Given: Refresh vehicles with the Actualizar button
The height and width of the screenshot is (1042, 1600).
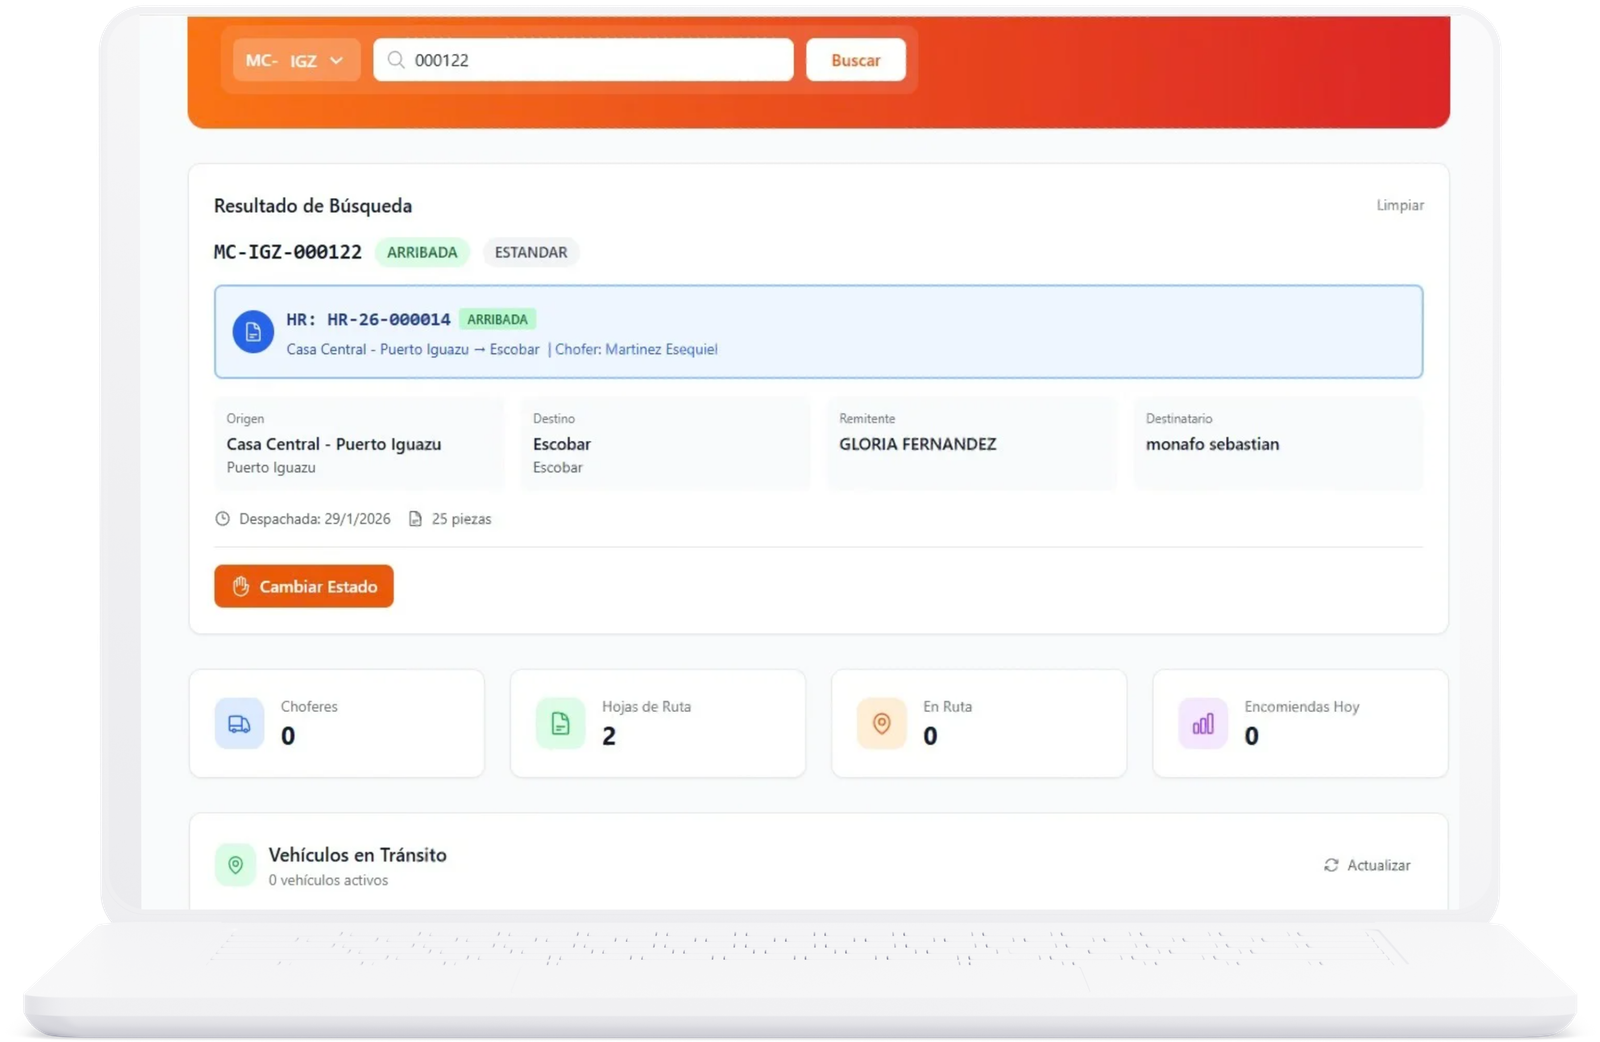Looking at the screenshot, I should click(1367, 865).
